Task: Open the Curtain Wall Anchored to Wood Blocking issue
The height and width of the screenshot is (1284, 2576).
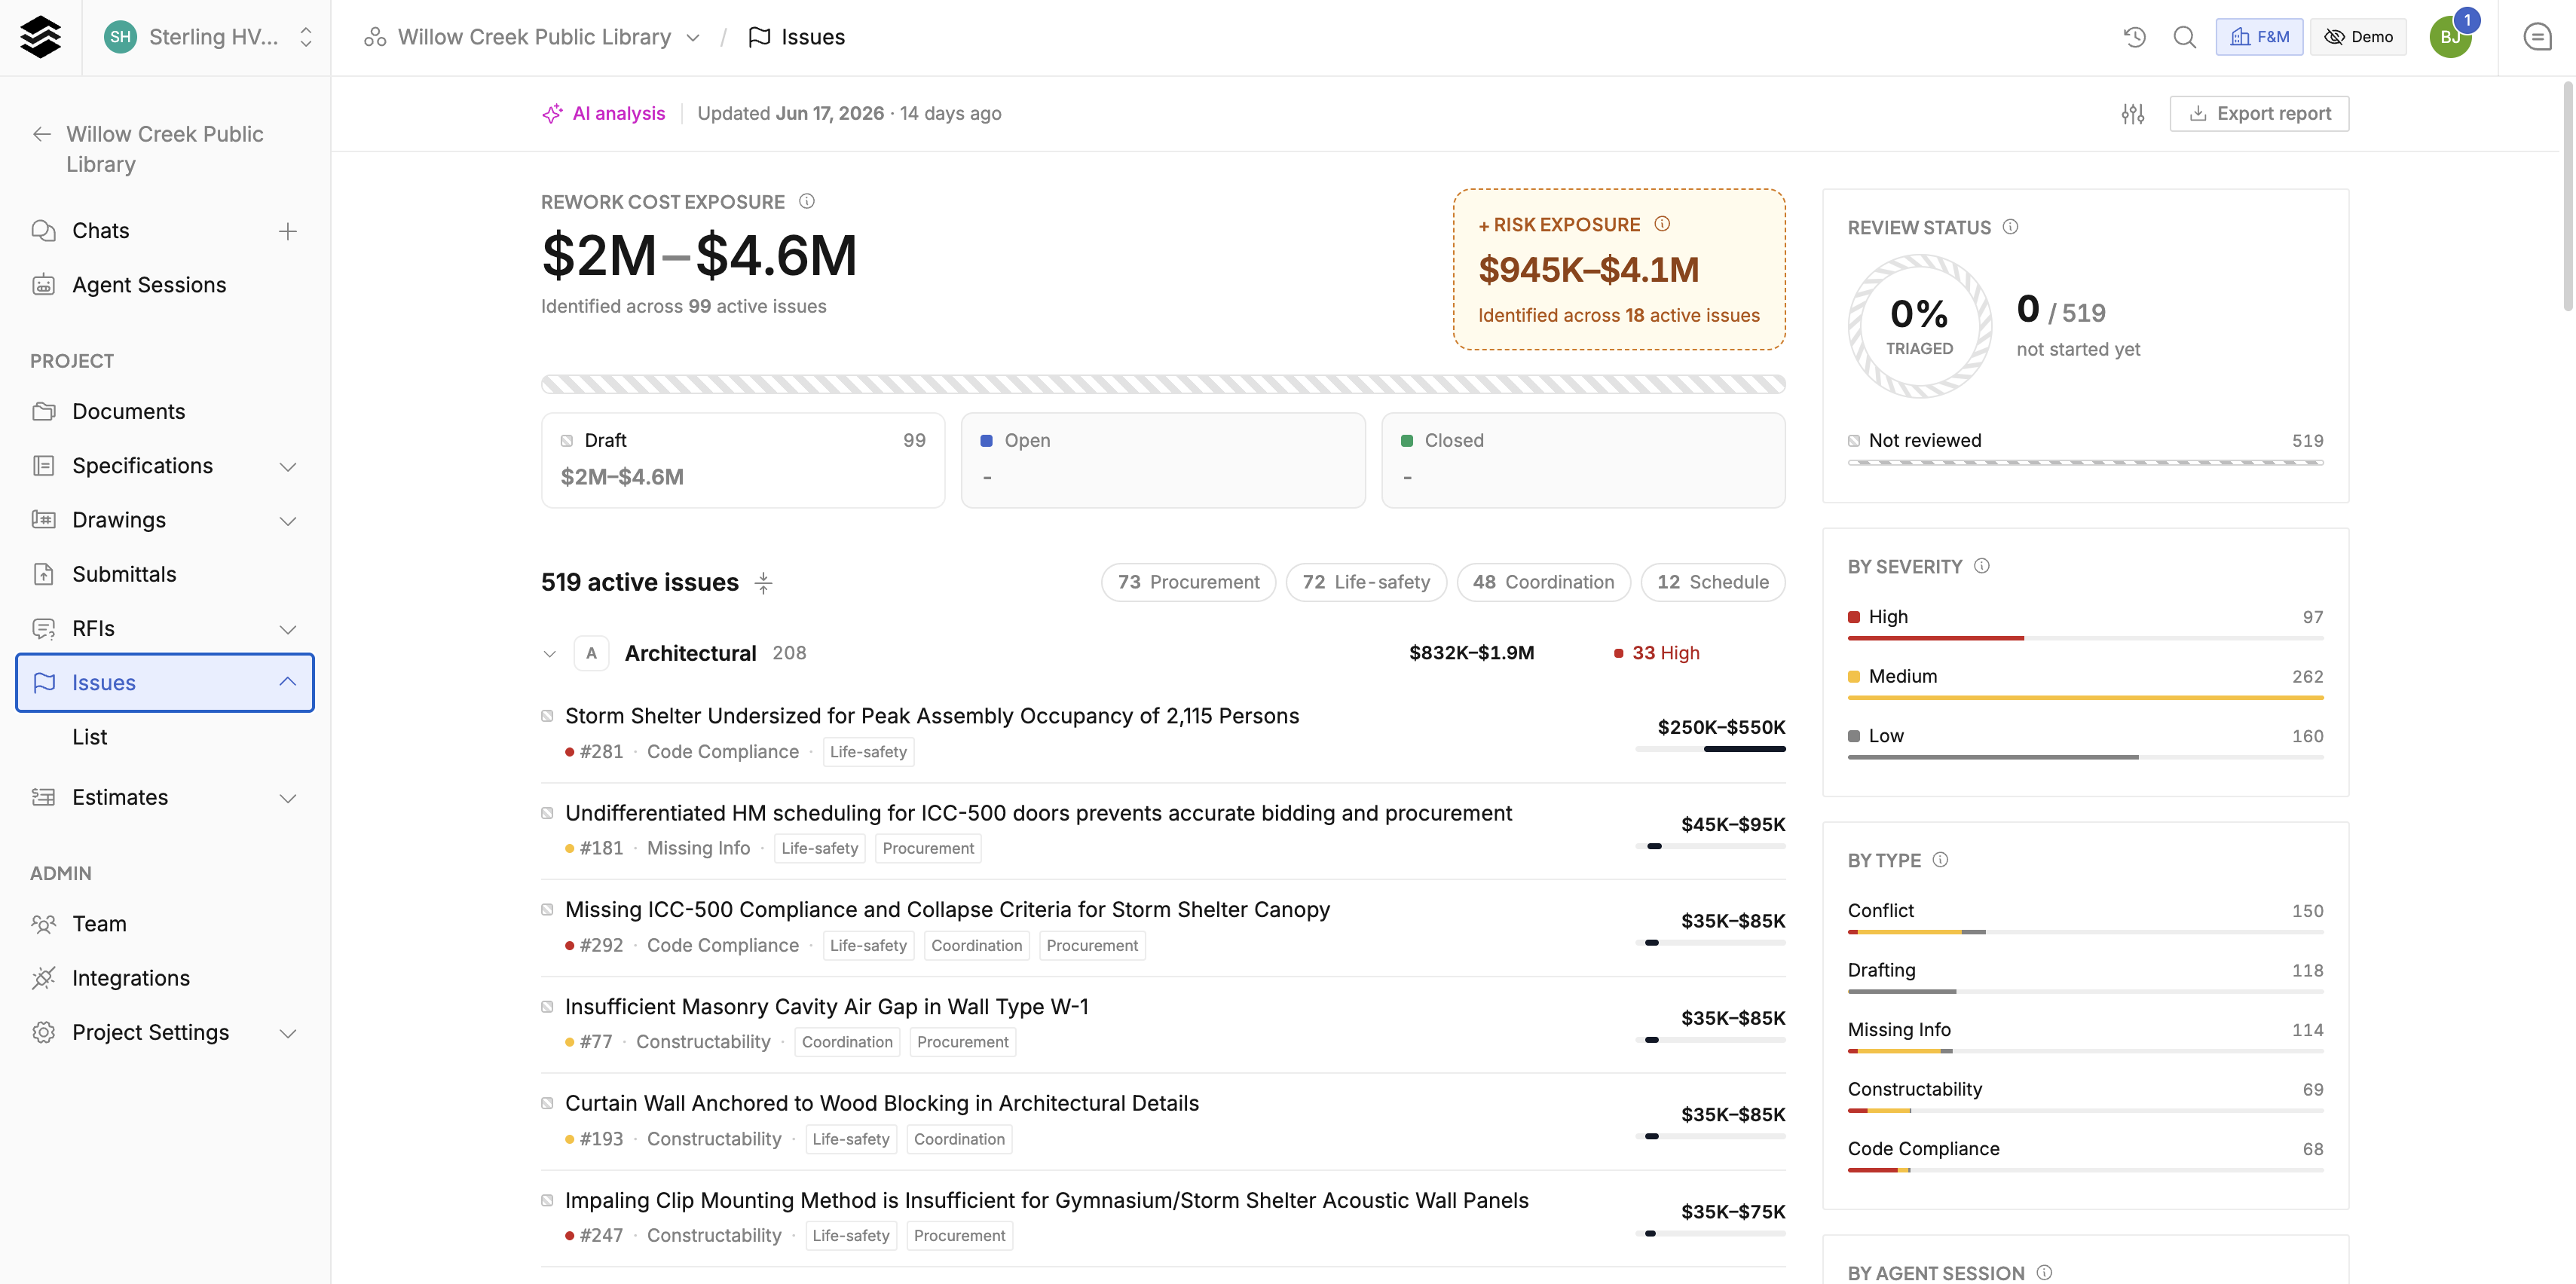Action: click(x=882, y=1103)
